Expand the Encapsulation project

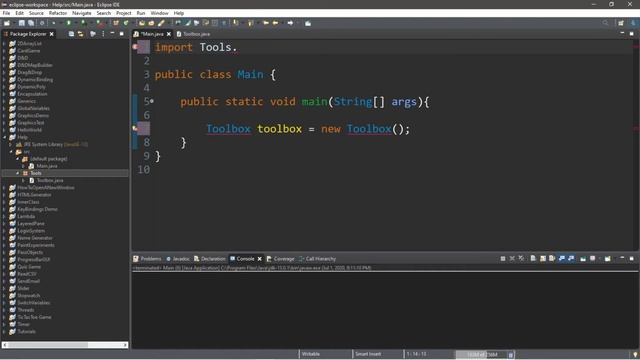(5, 94)
